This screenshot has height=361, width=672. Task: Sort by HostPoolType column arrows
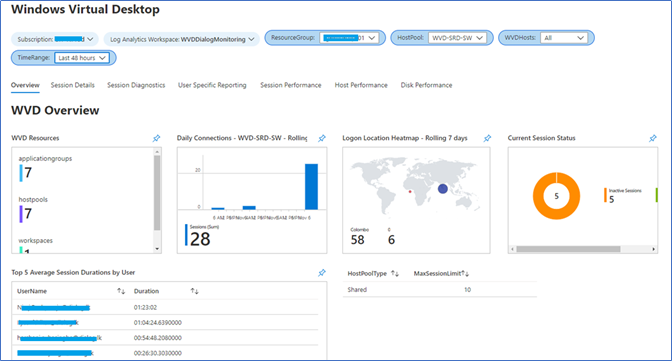coord(395,274)
